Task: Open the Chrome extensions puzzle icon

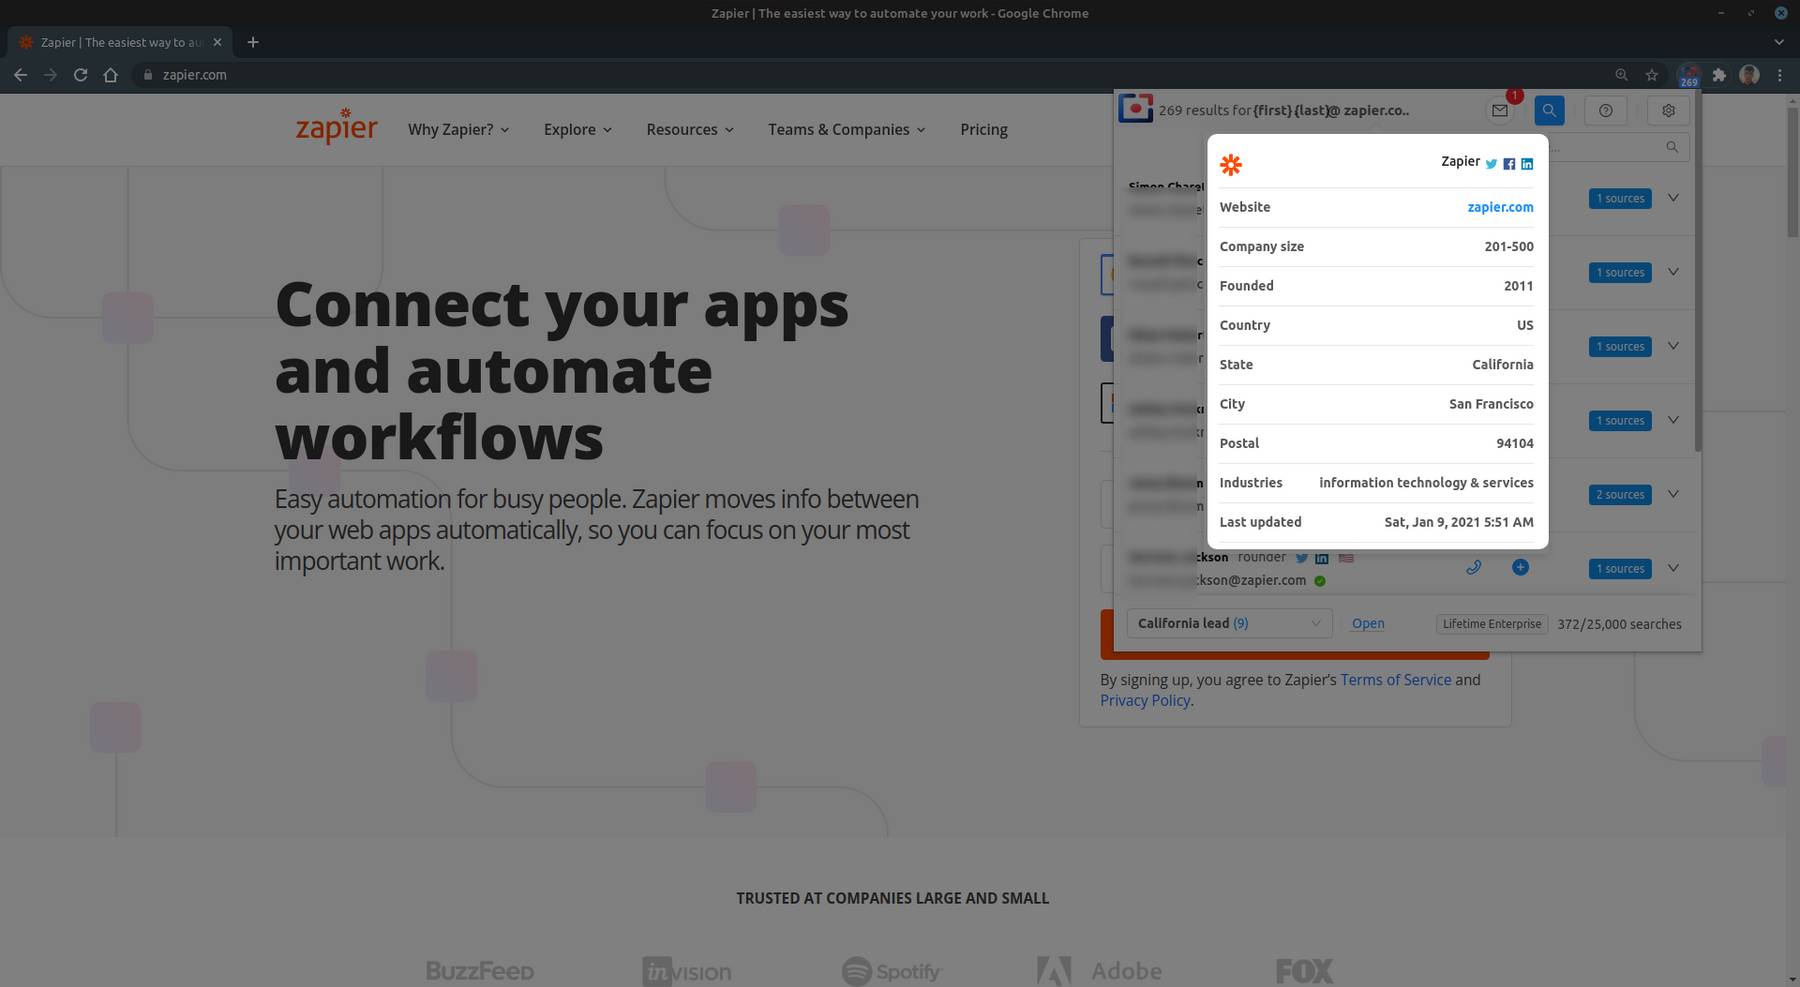Action: pos(1719,75)
